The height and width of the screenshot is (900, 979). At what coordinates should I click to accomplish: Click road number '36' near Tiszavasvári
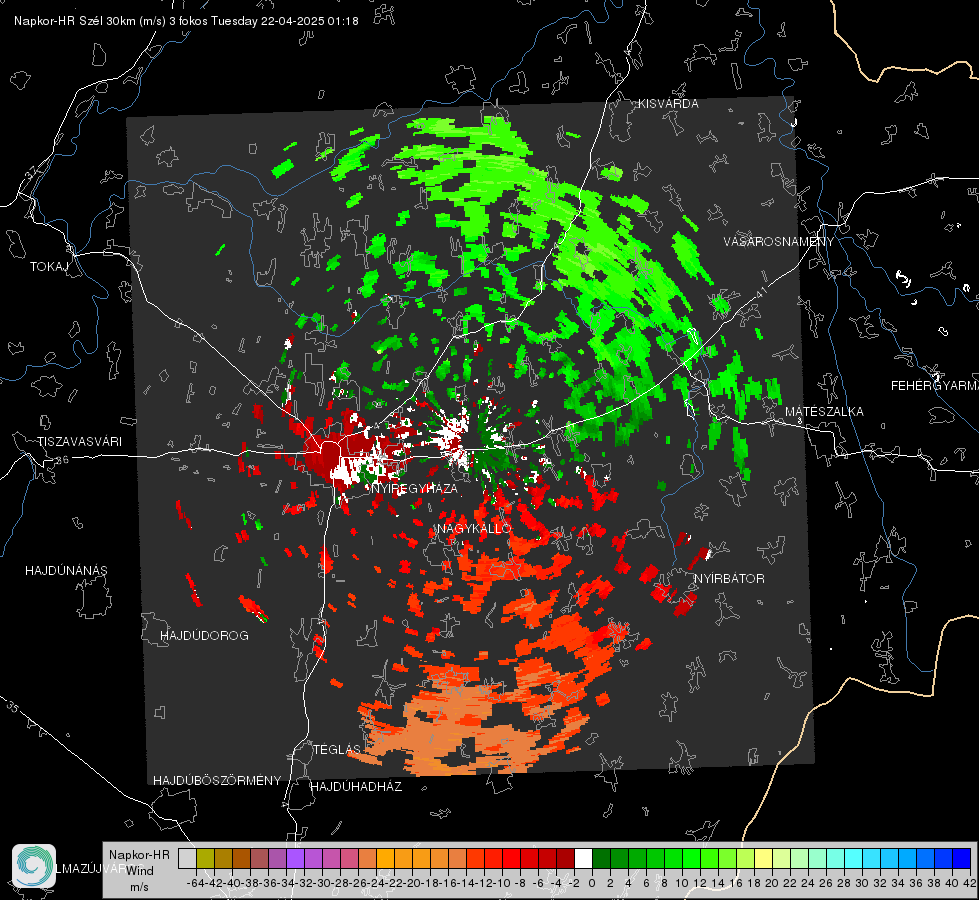coord(62,460)
